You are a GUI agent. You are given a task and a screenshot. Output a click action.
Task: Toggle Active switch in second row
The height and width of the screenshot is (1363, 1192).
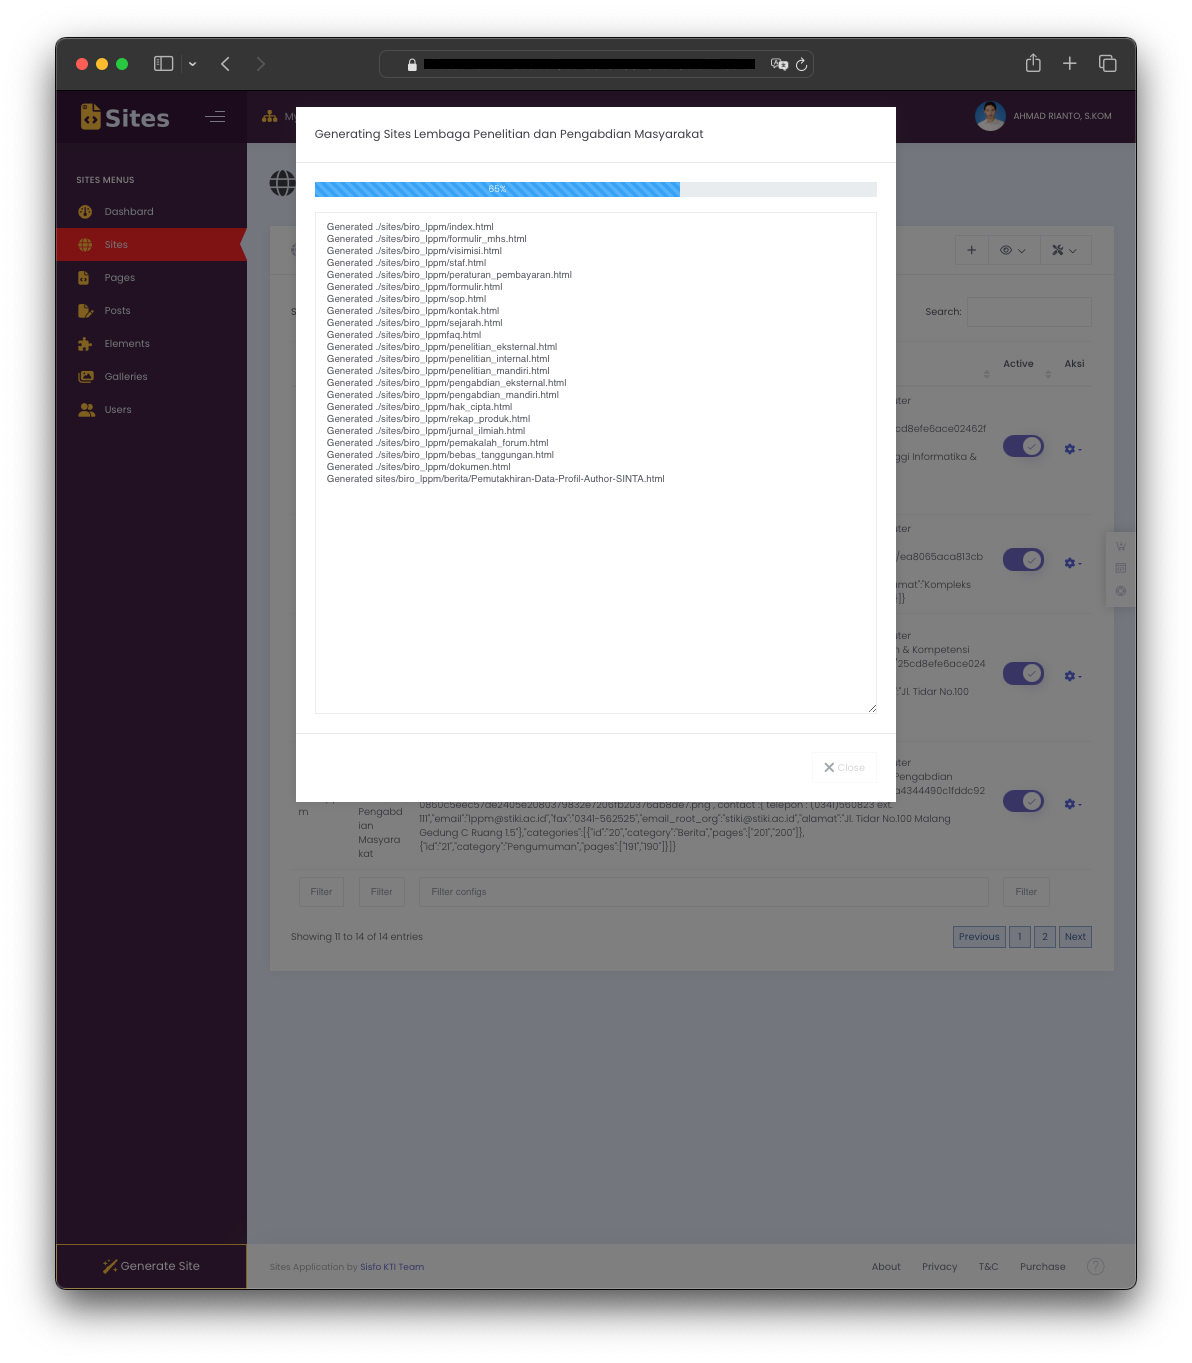coord(1023,560)
